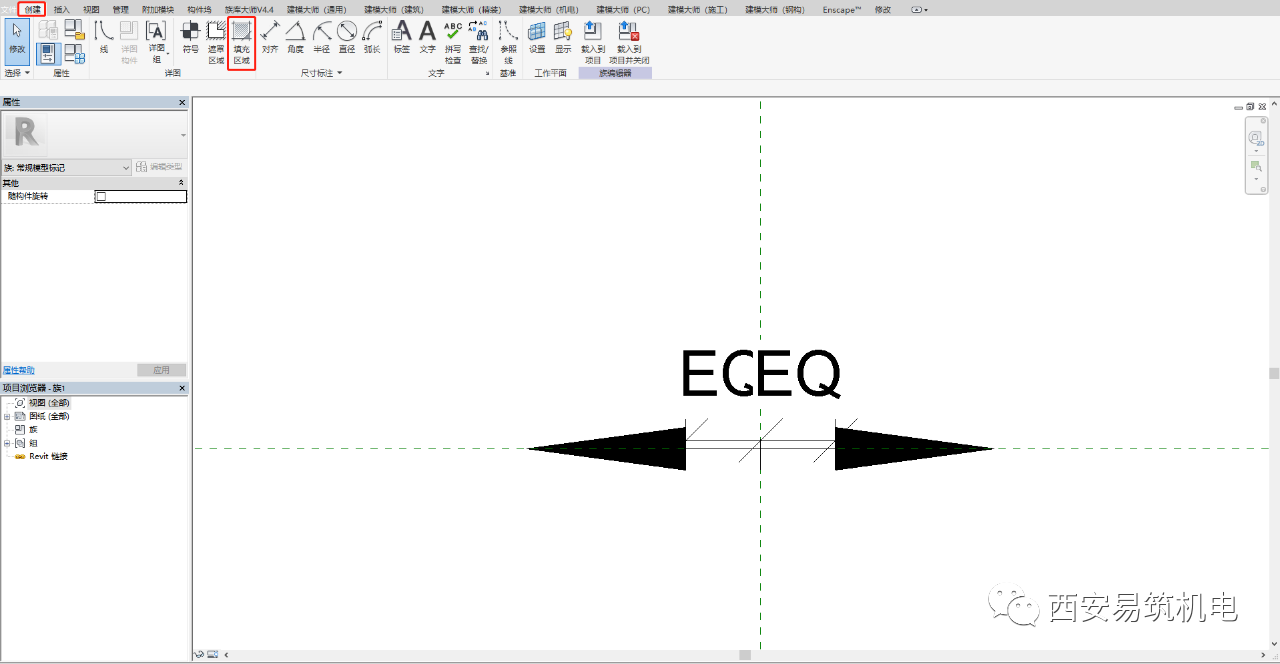Open the 属性帮助 link
1280x664 pixels.
(x=18, y=370)
